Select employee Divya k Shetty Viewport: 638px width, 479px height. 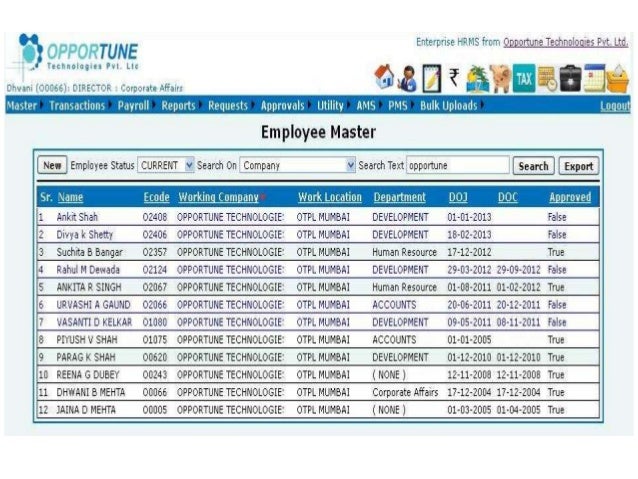pos(85,235)
